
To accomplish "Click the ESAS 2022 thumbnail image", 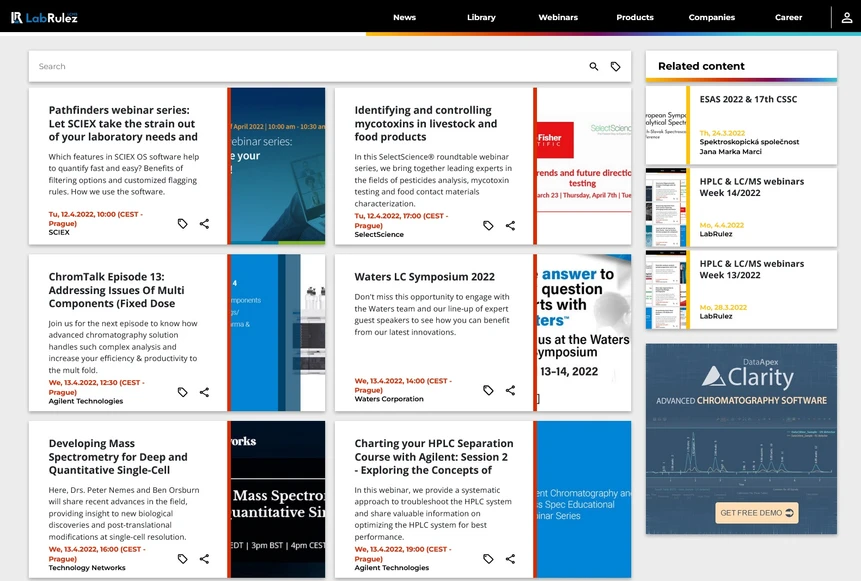I will point(666,125).
